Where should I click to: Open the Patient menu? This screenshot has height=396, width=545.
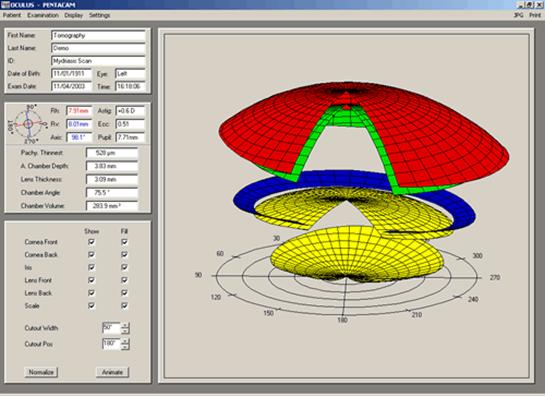coord(12,15)
